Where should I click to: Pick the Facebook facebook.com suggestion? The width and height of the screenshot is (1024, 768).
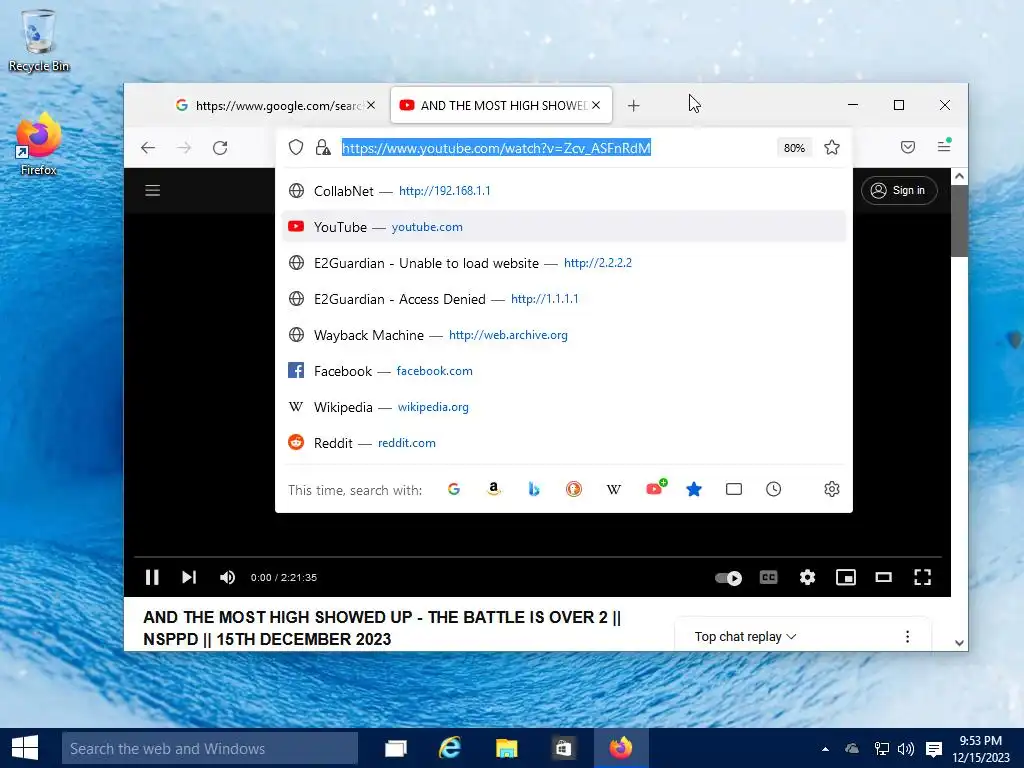click(564, 370)
